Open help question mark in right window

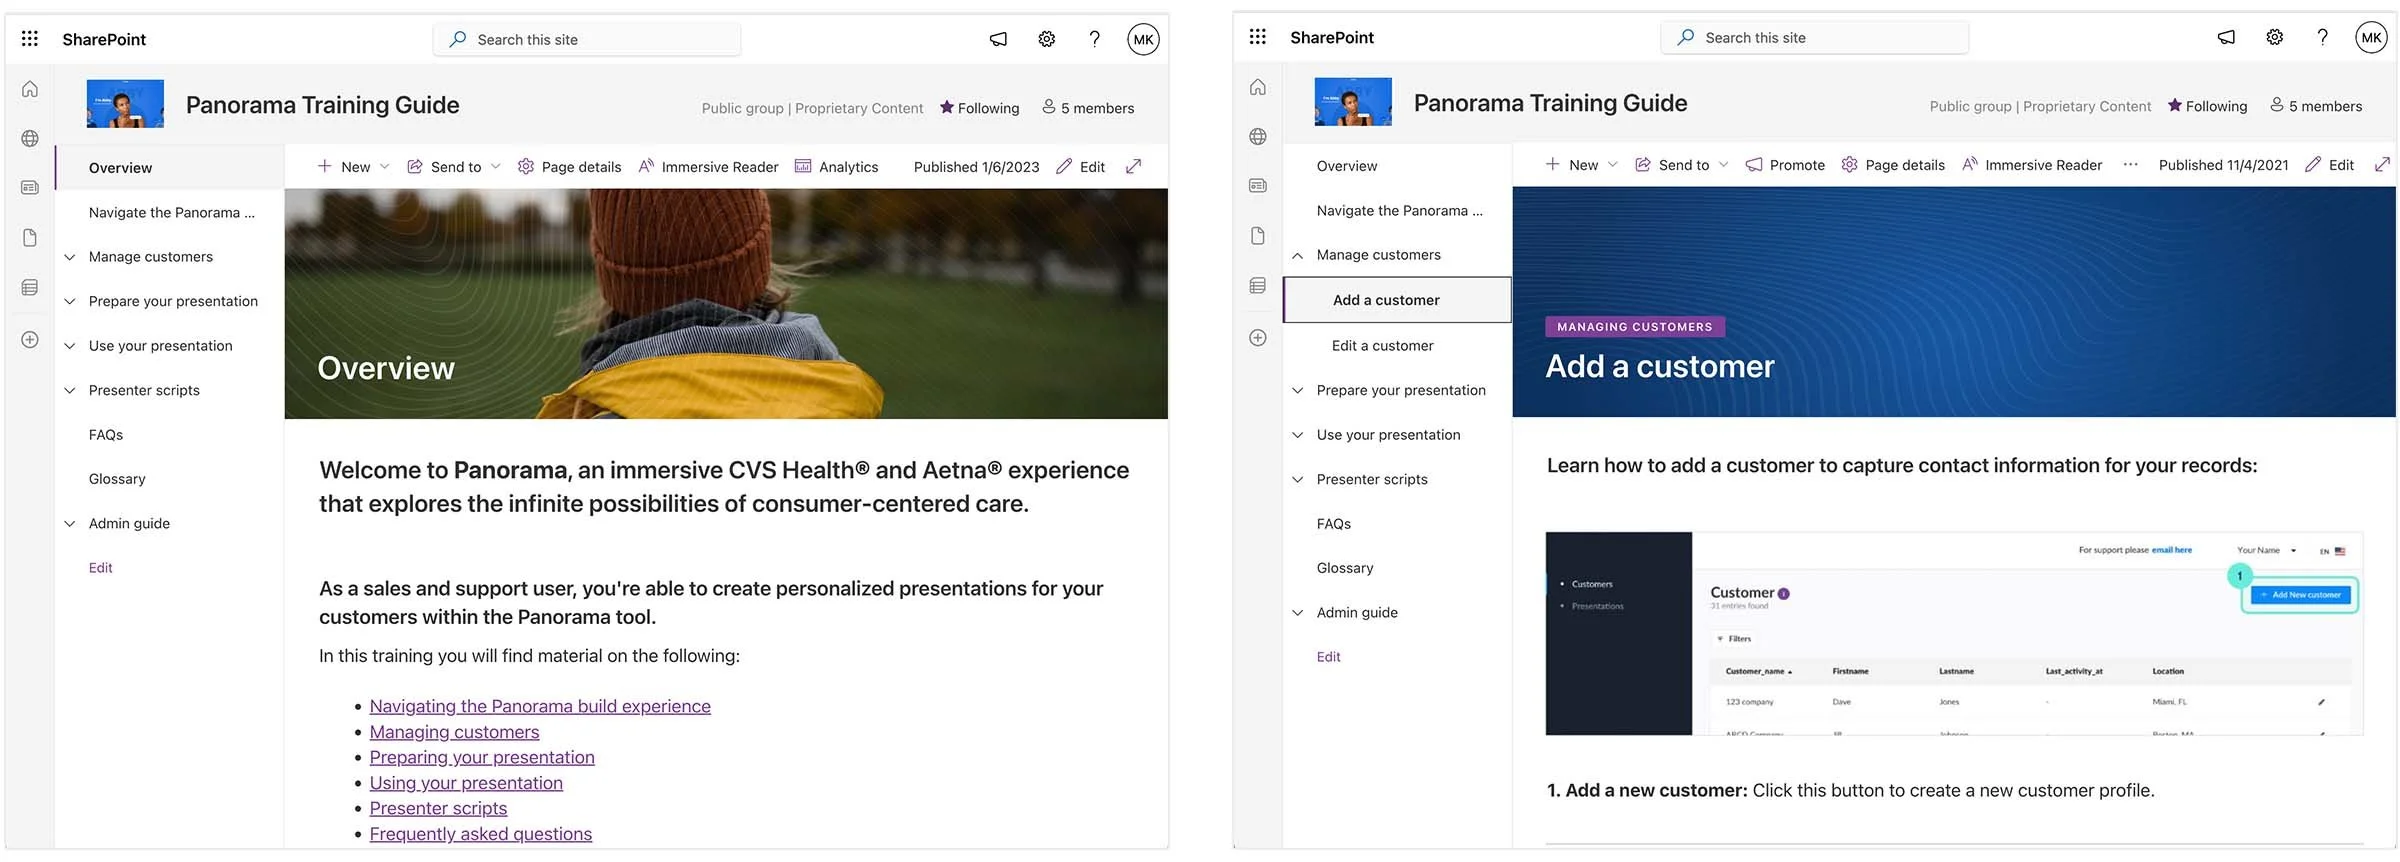pyautogui.click(x=2322, y=37)
